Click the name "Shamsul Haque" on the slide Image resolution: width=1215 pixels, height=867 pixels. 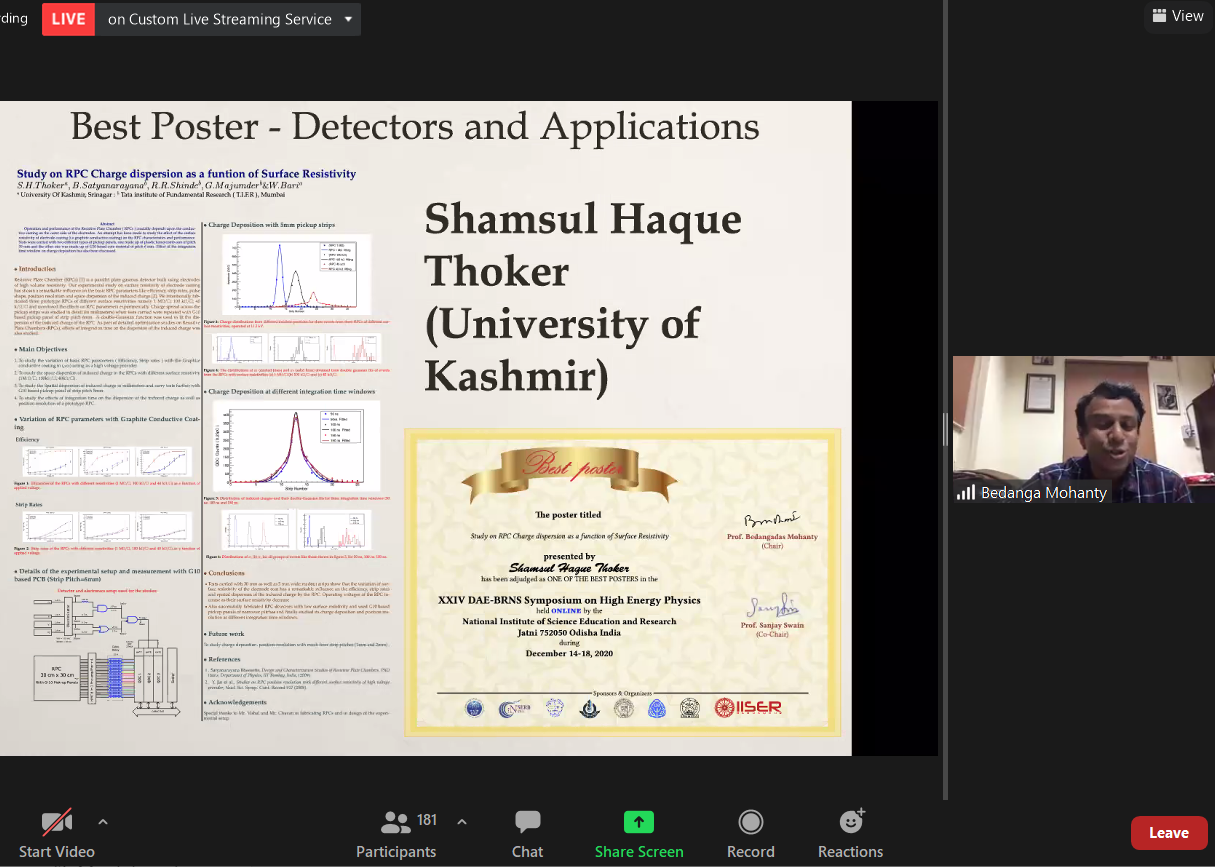[x=583, y=220]
